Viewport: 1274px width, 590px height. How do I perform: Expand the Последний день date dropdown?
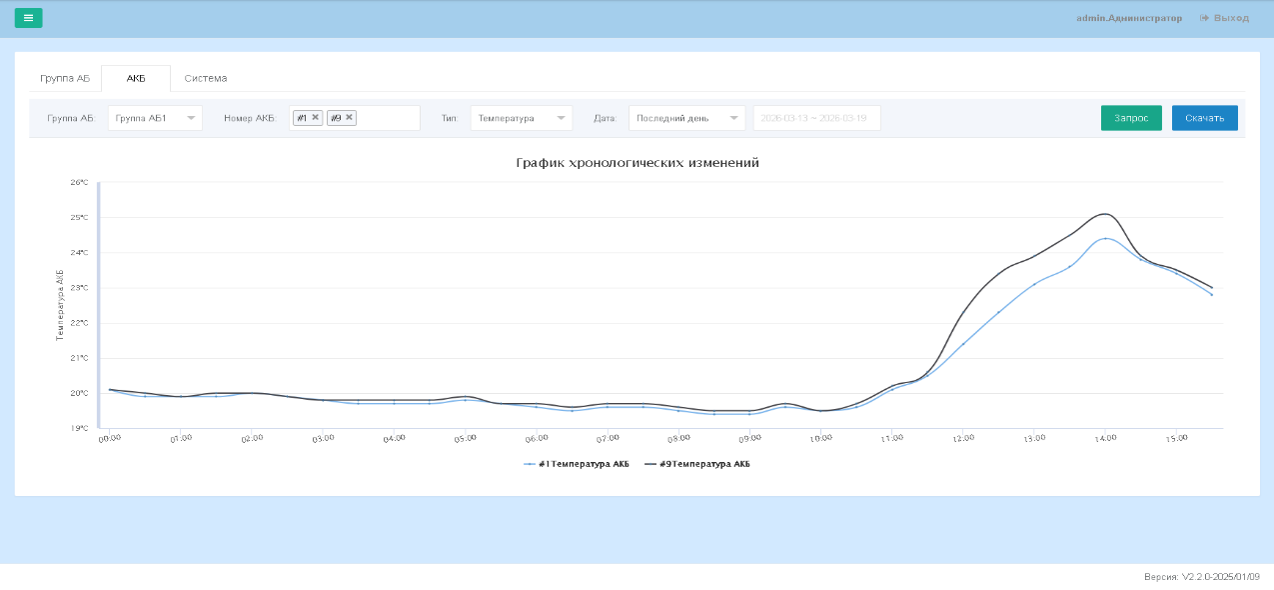pyautogui.click(x=687, y=118)
